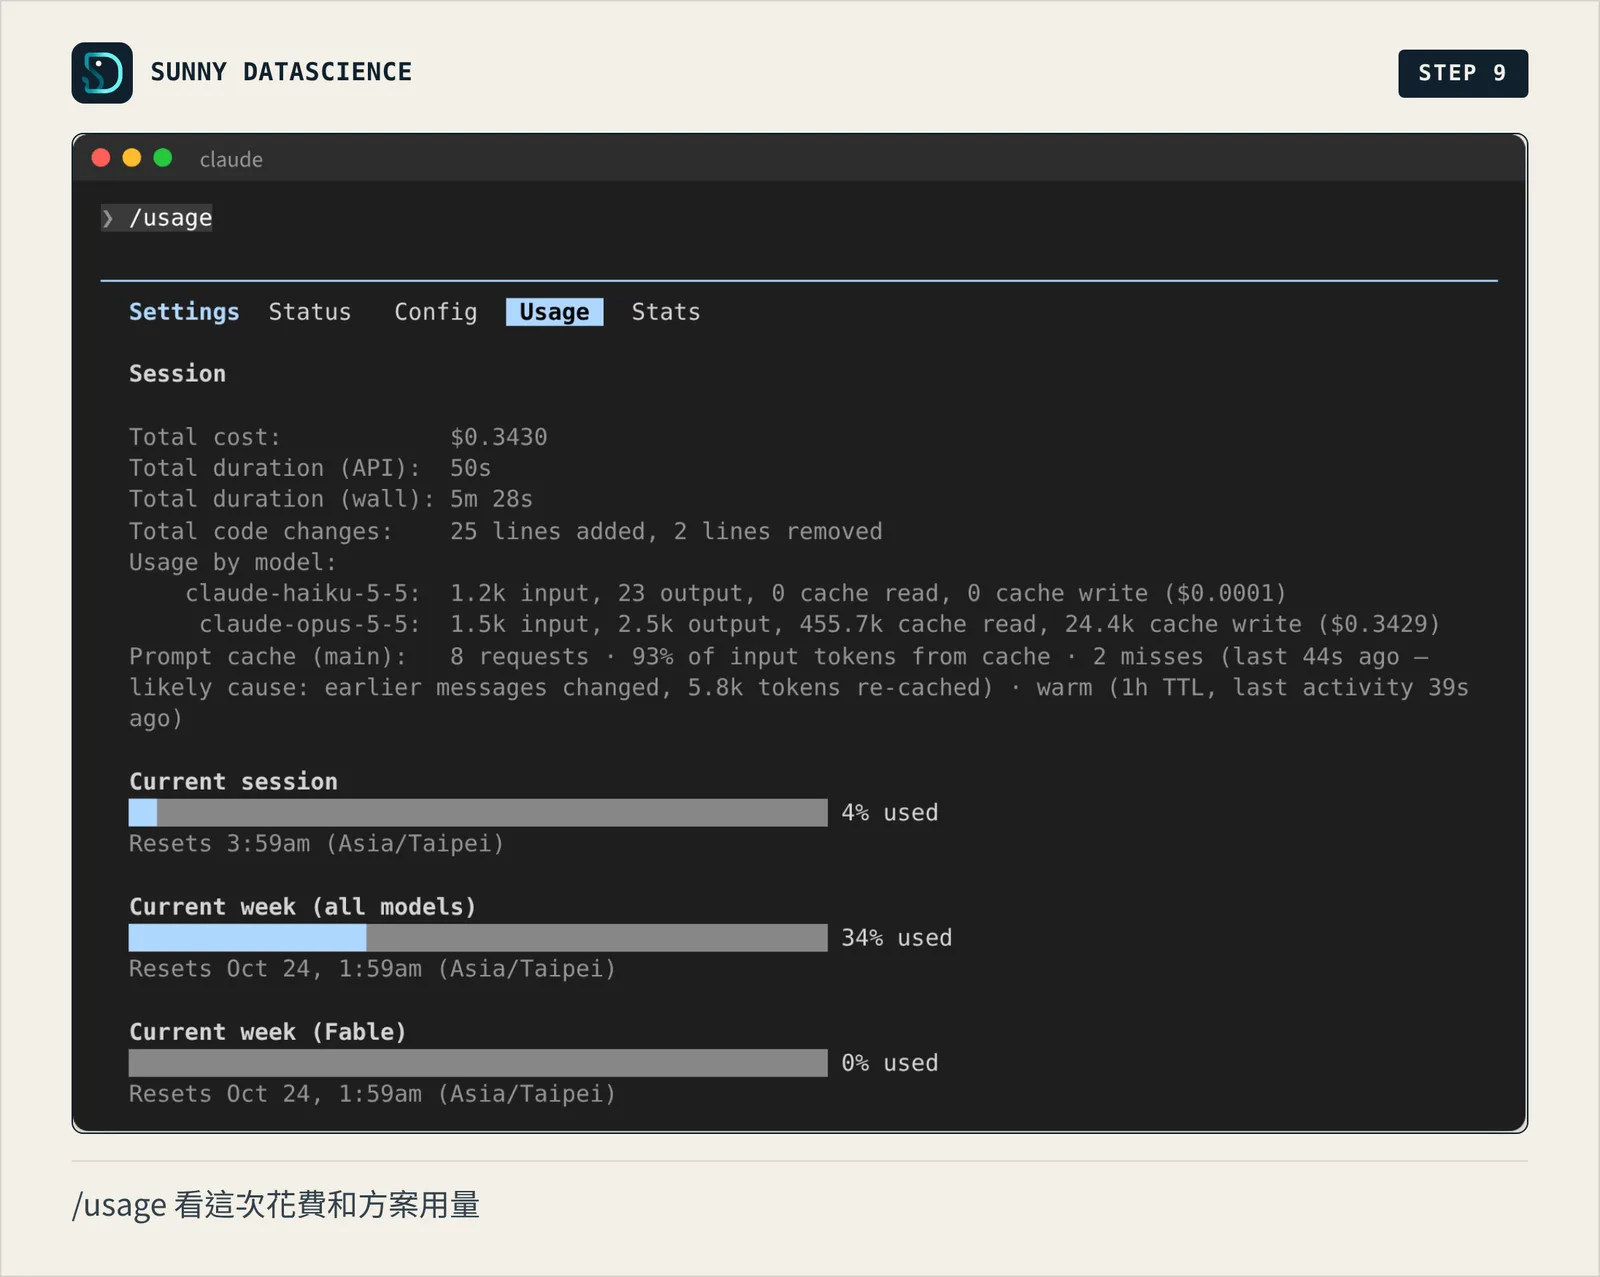Click the 'Current week (Fable)' heading
Screen dimensions: 1600x1277
point(268,1031)
